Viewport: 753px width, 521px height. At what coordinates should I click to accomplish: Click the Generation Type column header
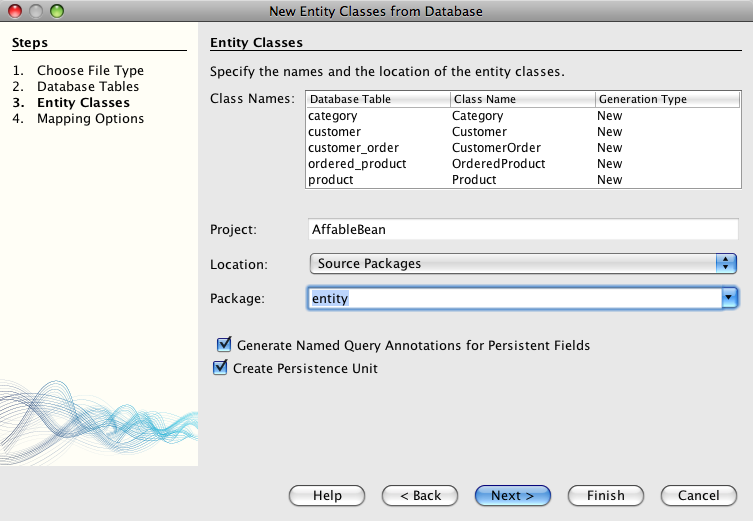[665, 100]
